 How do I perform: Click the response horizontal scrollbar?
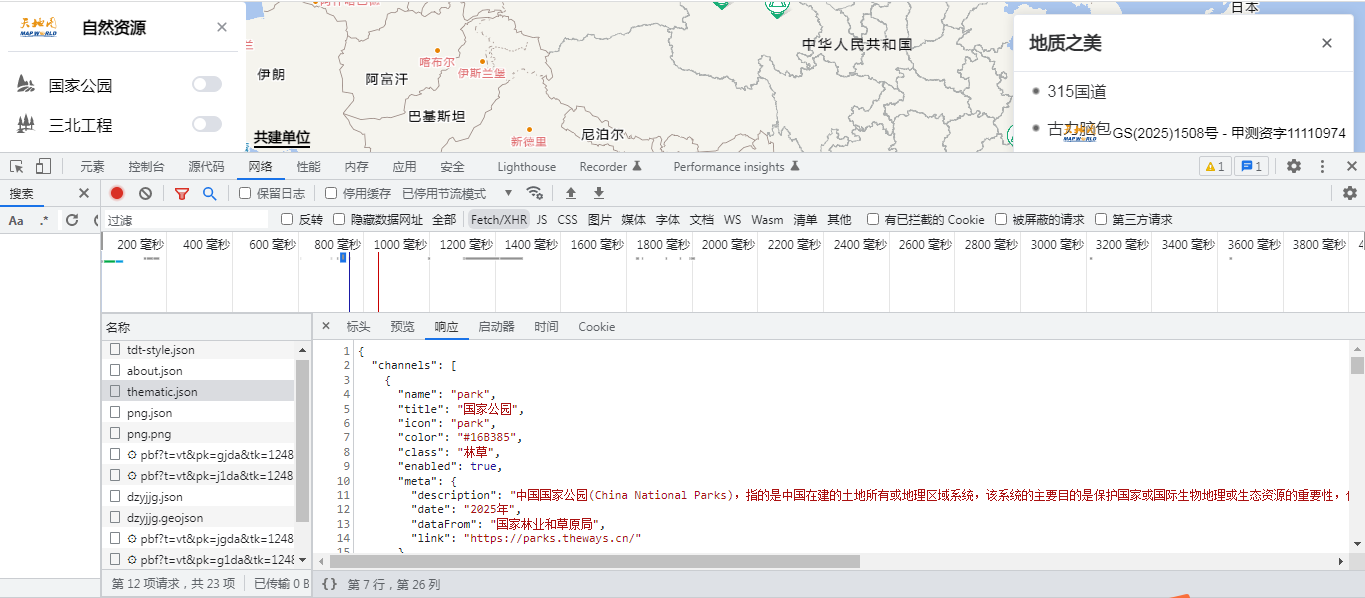(x=594, y=561)
